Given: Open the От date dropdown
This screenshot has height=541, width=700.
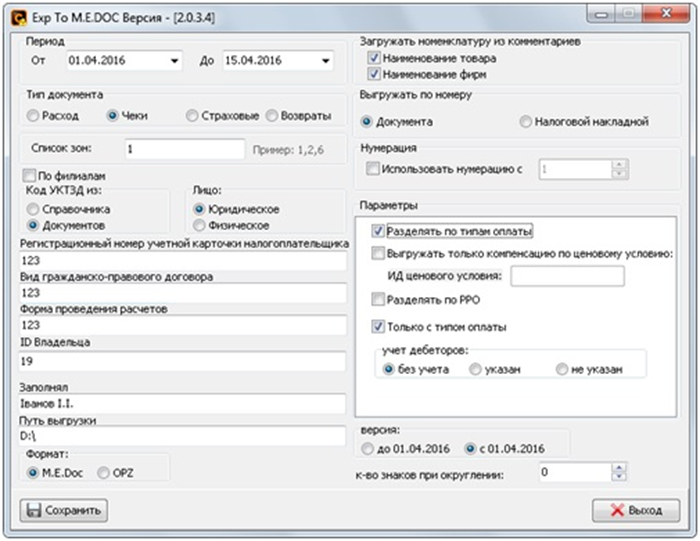Looking at the screenshot, I should pyautogui.click(x=175, y=62).
